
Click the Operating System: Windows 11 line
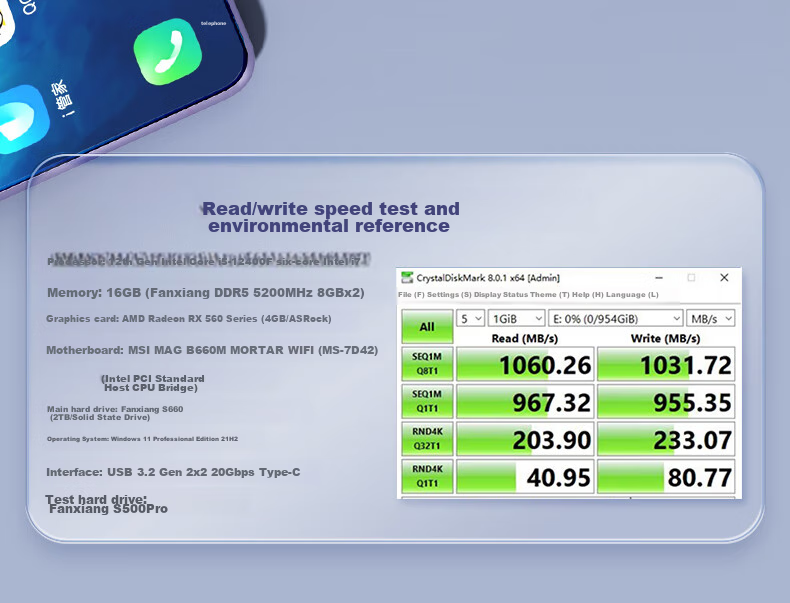(x=142, y=439)
